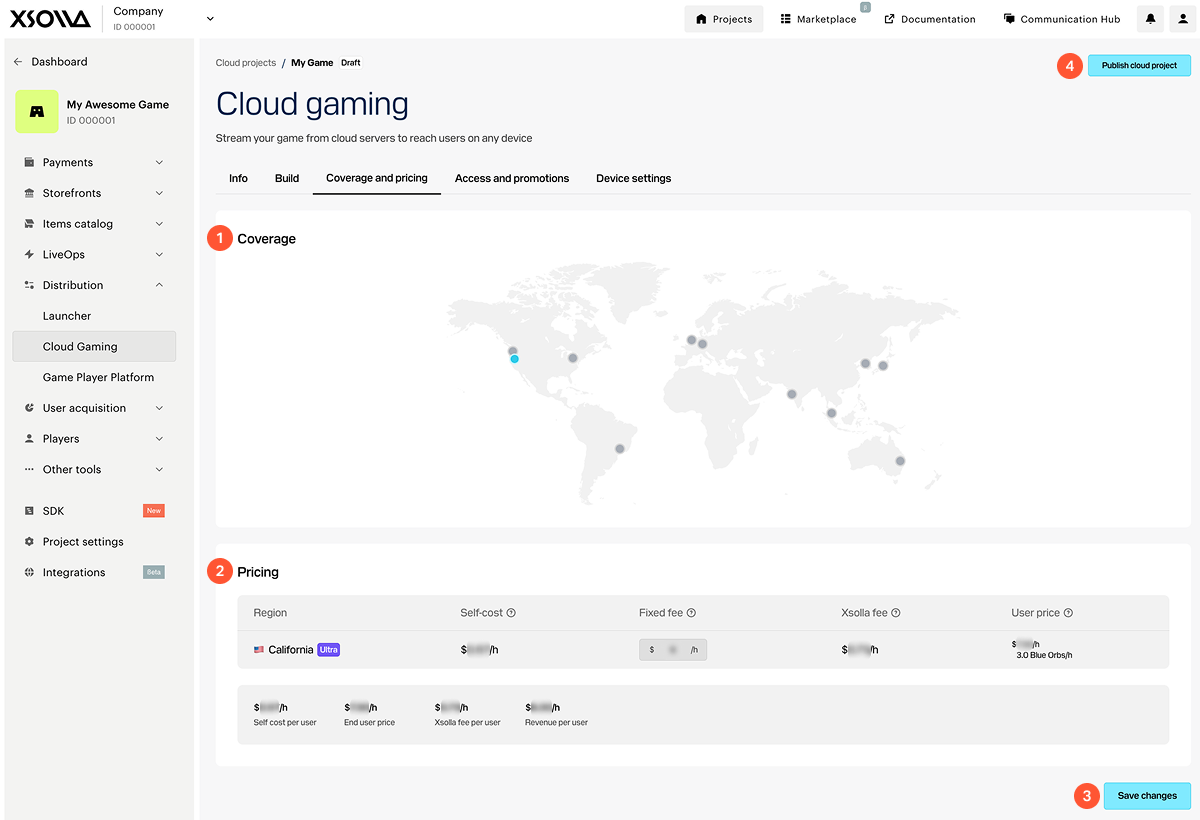Viewport: 1200px width, 820px height.
Task: Open the user profile icon
Action: coord(1182,19)
